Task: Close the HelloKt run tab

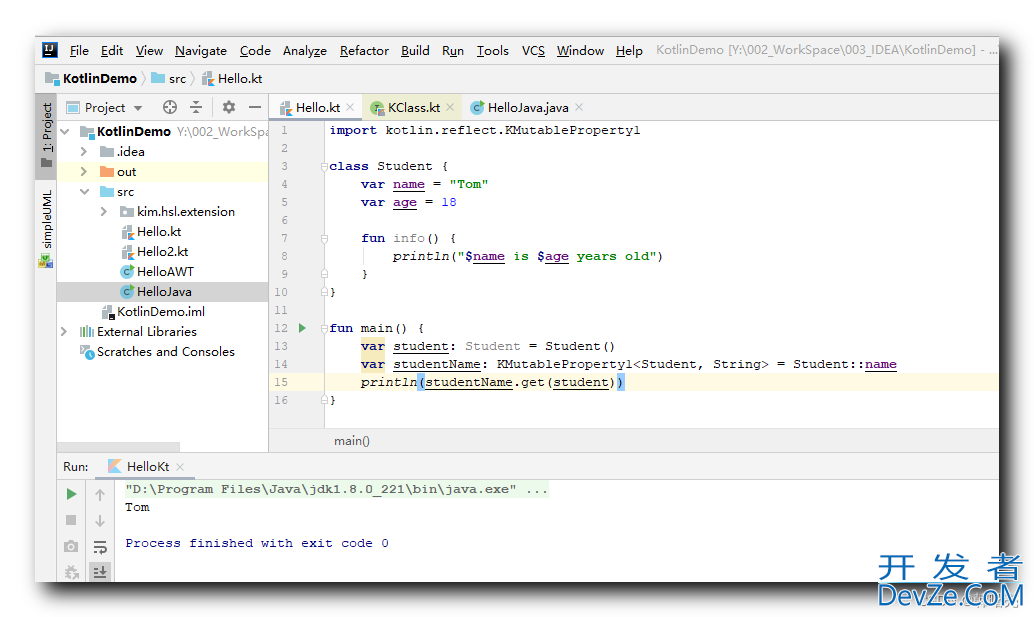Action: click(180, 467)
